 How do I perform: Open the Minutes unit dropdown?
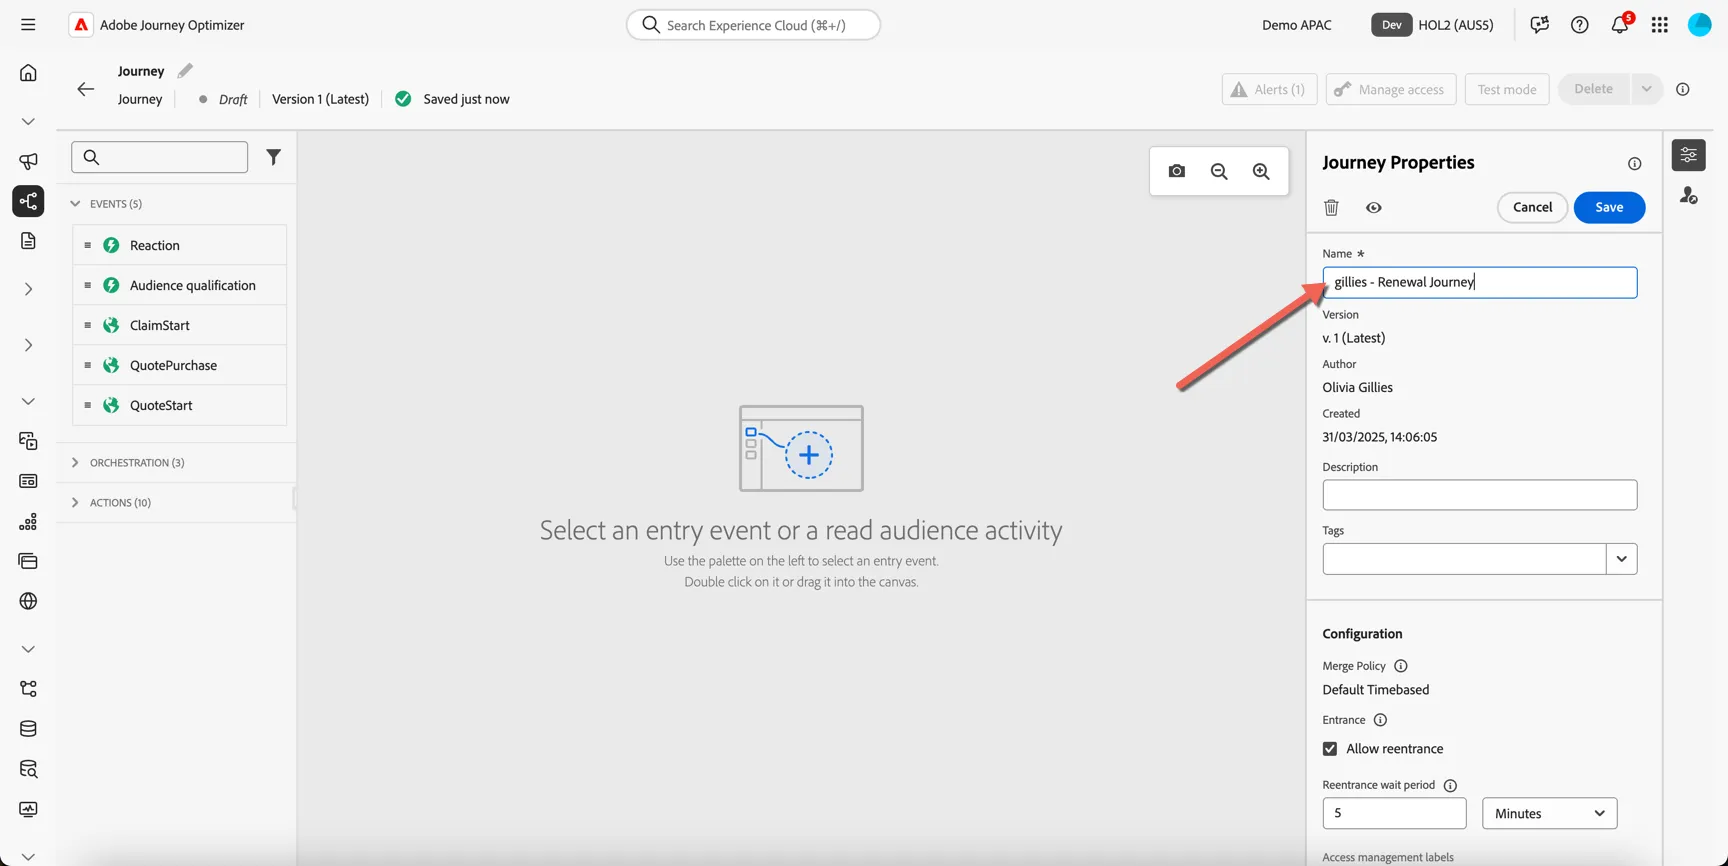click(x=1549, y=813)
